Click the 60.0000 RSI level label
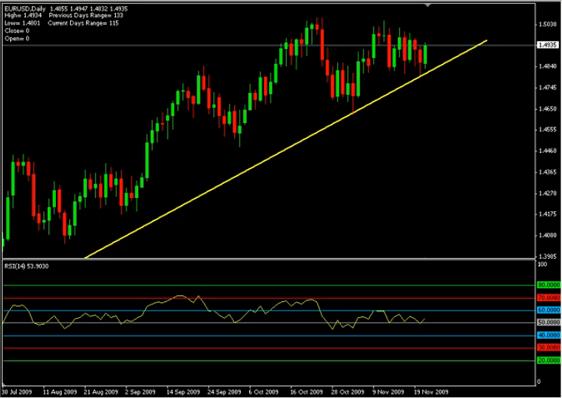The height and width of the screenshot is (398, 562). click(548, 310)
